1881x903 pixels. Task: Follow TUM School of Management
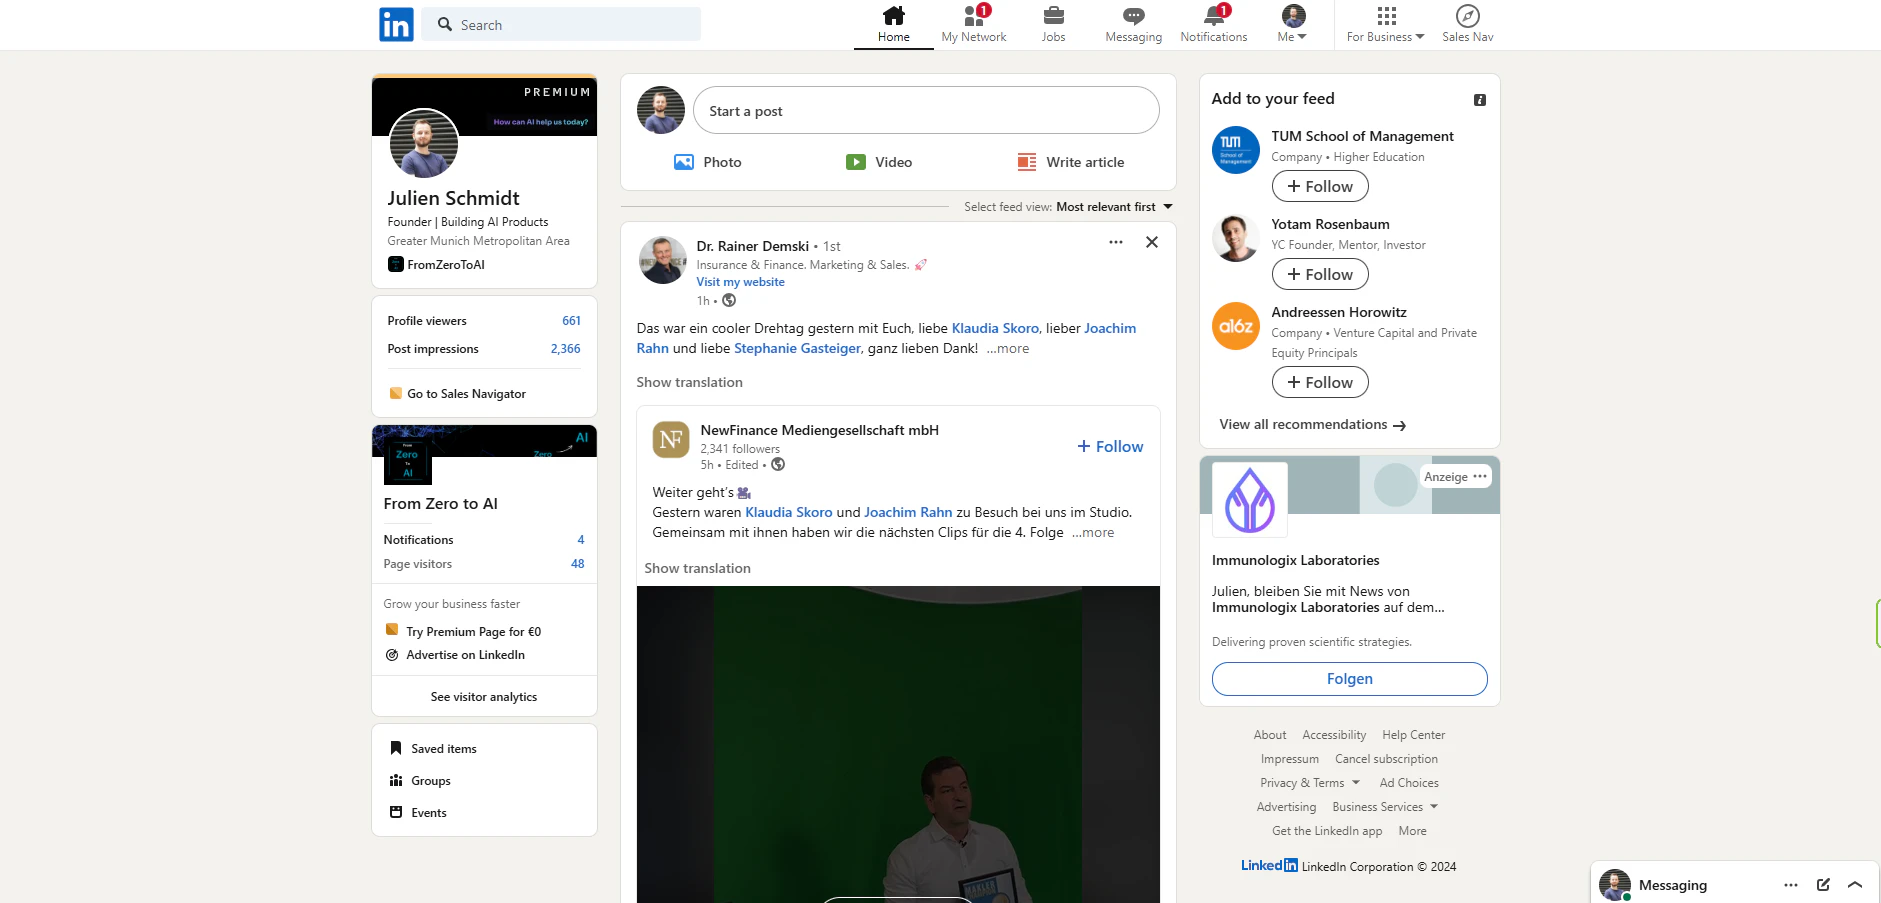[1320, 187]
